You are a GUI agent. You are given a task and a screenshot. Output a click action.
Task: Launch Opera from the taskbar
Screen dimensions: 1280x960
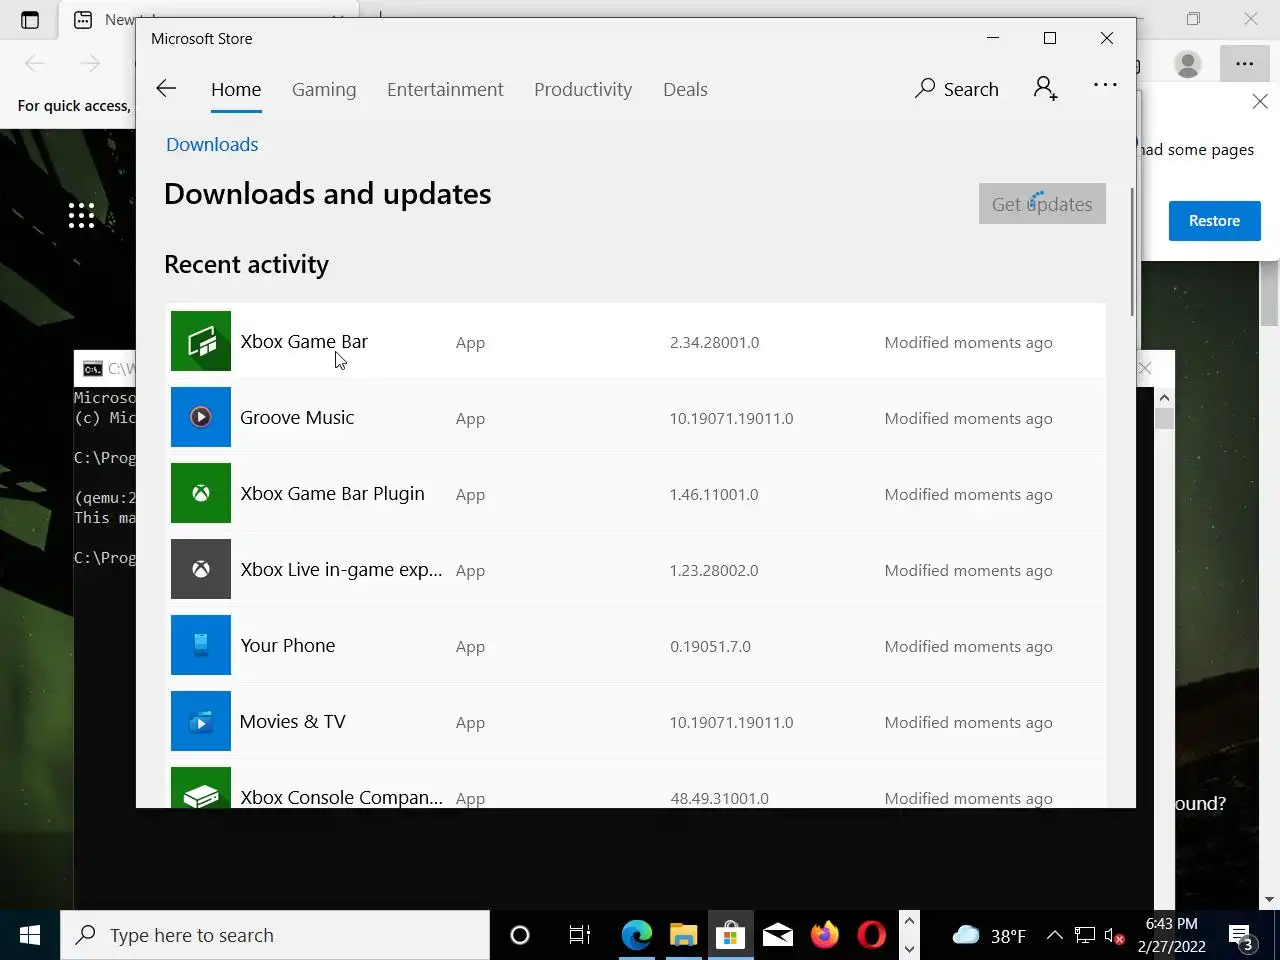pyautogui.click(x=872, y=935)
